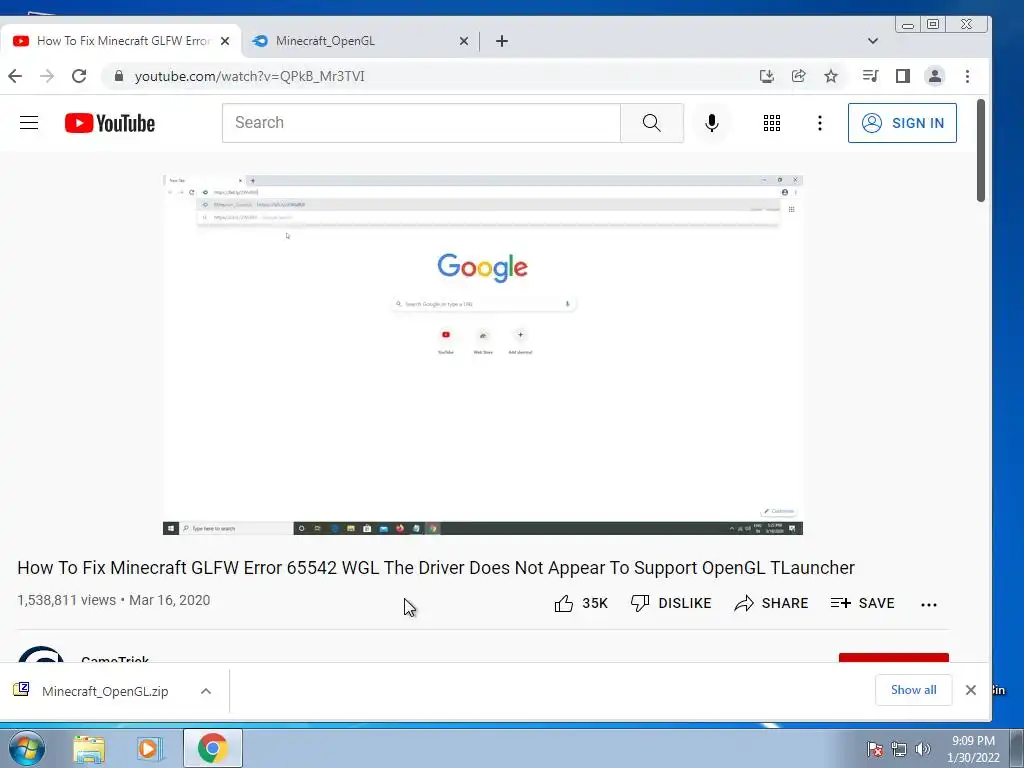Click into the YouTube Search field
Viewport: 1024px width, 768px height.
click(421, 123)
